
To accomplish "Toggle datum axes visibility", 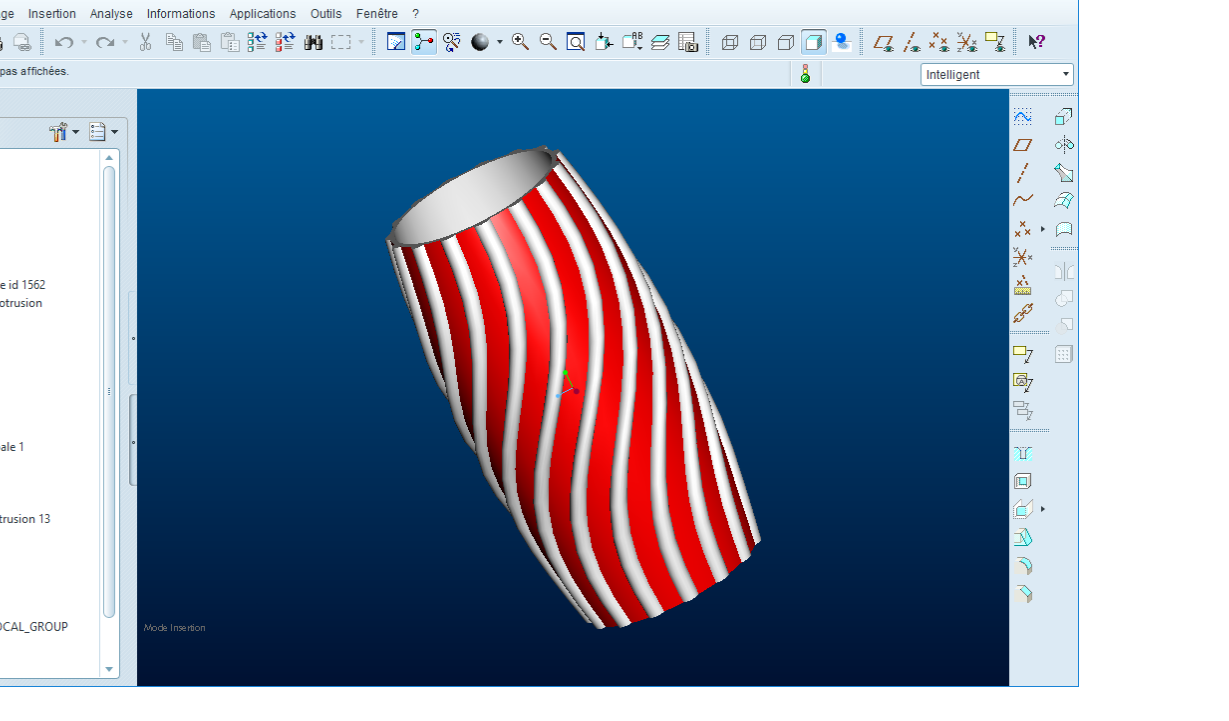I will [911, 42].
